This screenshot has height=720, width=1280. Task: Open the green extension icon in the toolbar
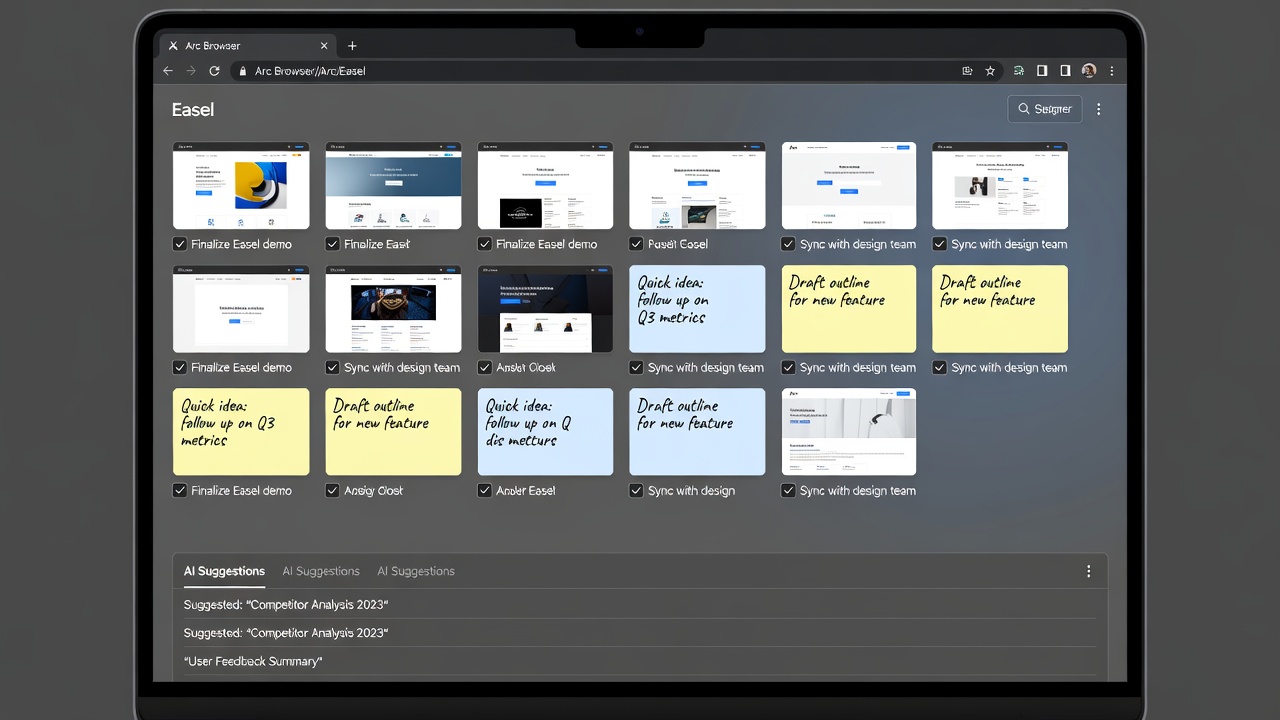tap(1018, 71)
